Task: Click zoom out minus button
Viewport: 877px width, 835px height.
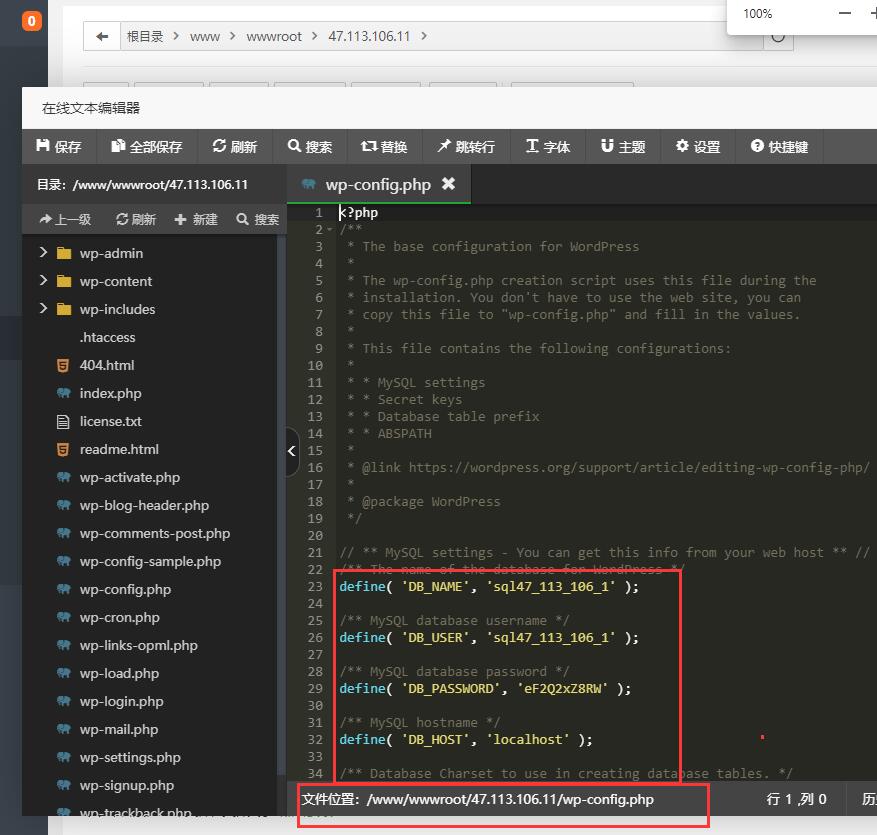Action: pyautogui.click(x=845, y=13)
